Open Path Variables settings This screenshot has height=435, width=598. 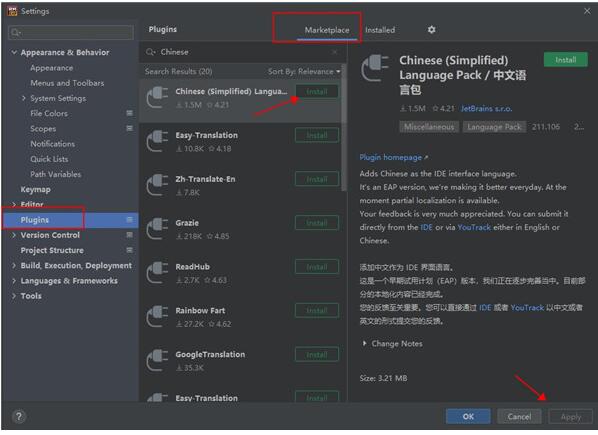[56, 174]
